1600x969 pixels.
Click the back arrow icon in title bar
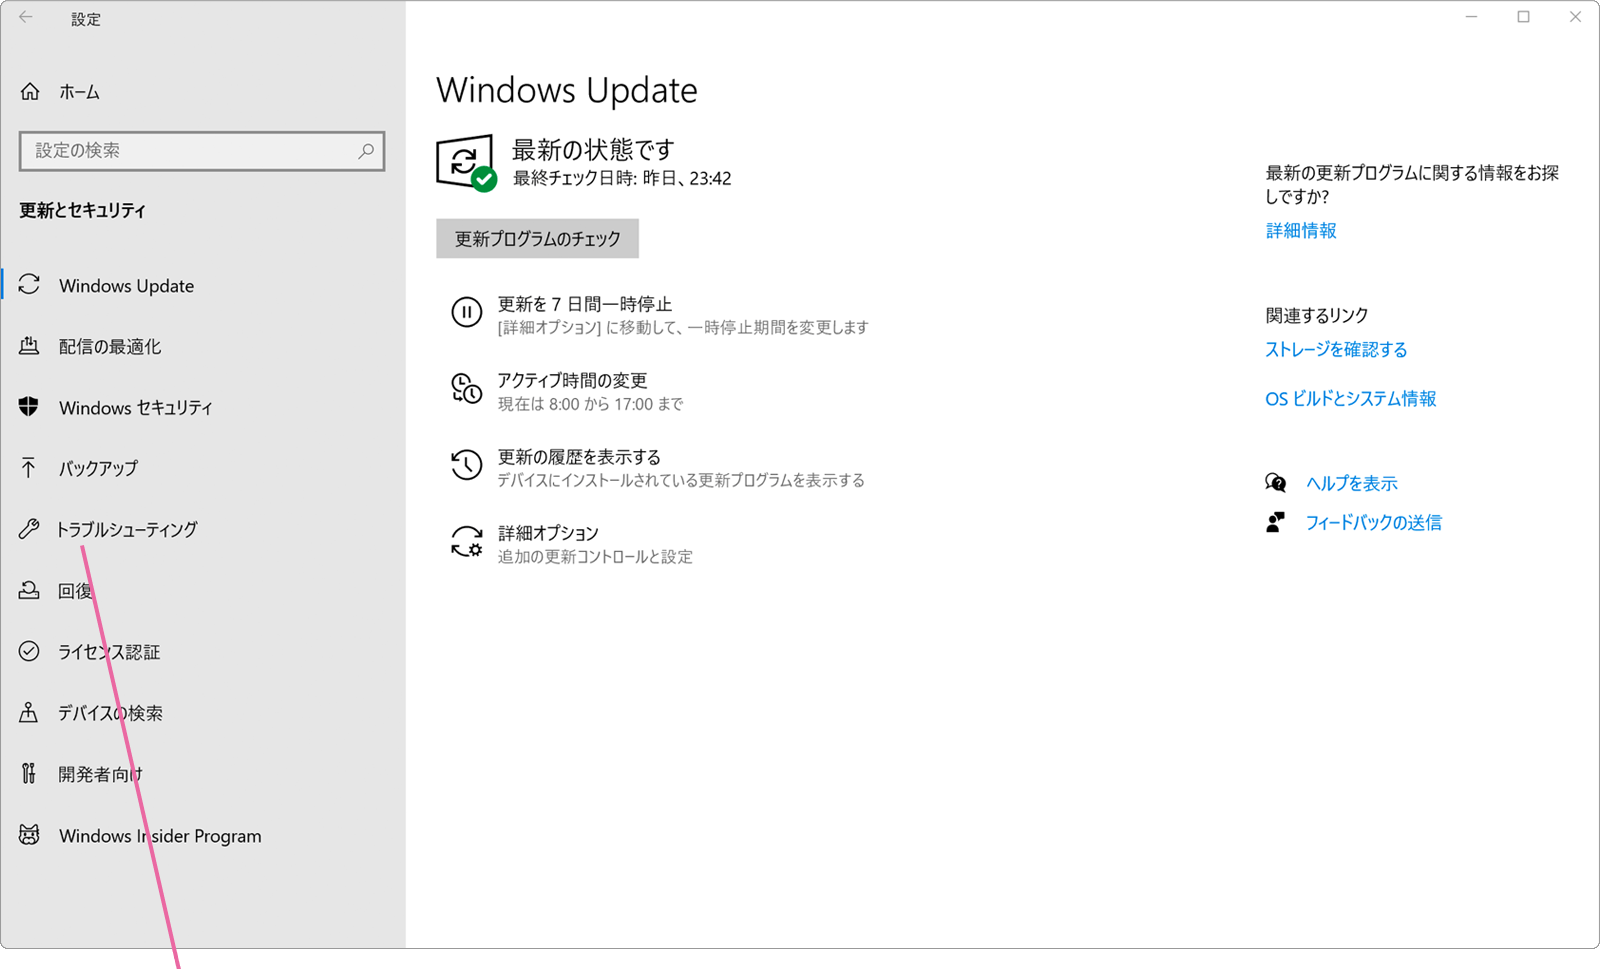point(26,18)
